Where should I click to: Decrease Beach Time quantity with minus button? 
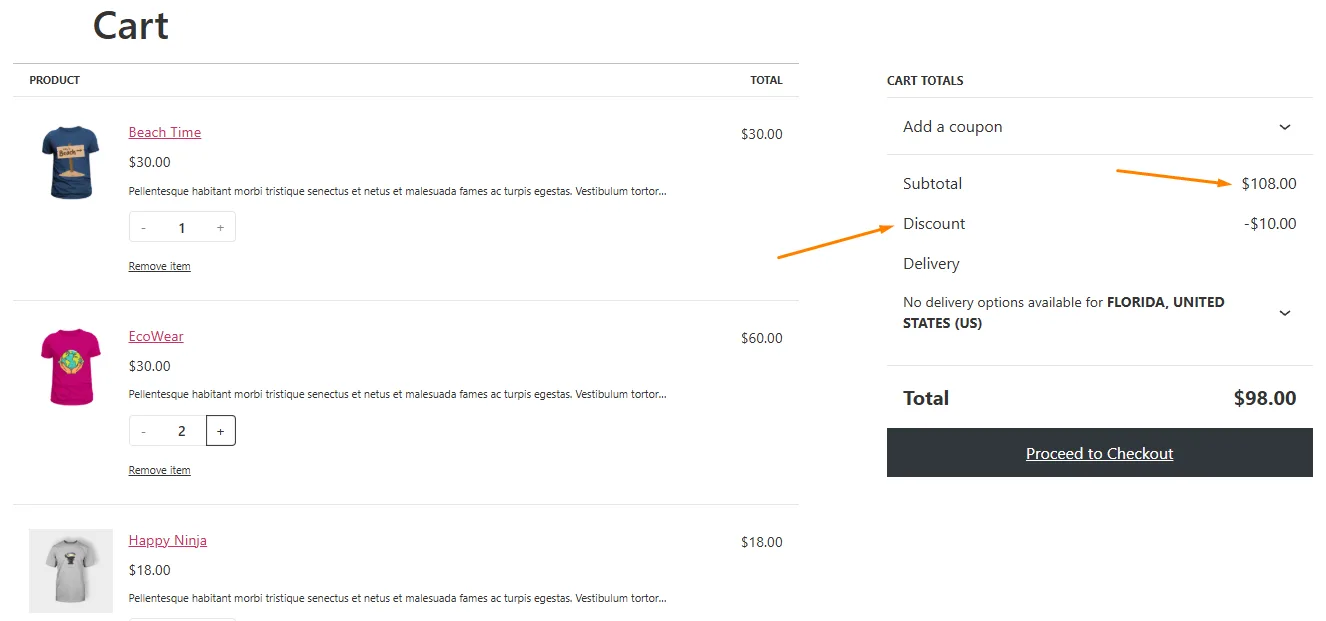click(x=144, y=227)
